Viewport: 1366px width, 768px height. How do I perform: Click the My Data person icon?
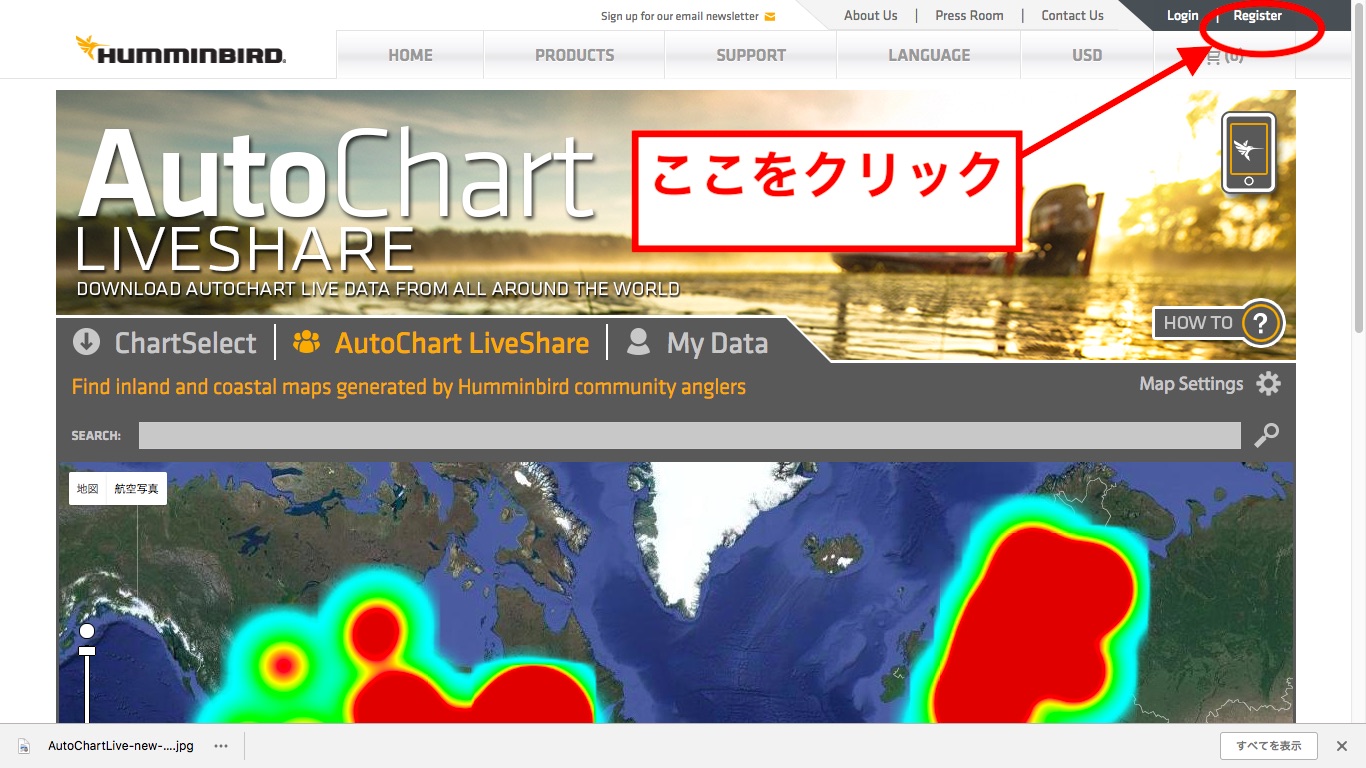tap(638, 343)
